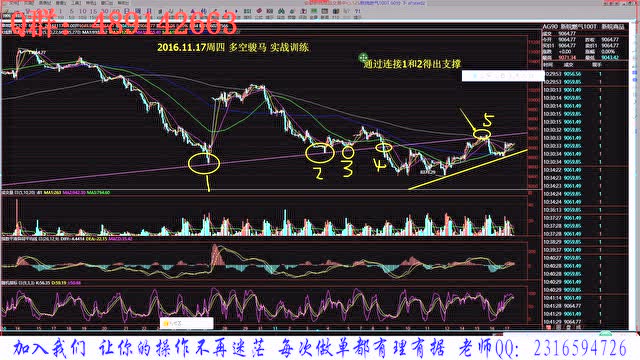Select the 10:29:53 9056.56 tick row
The image size is (640, 360).
click(x=584, y=74)
